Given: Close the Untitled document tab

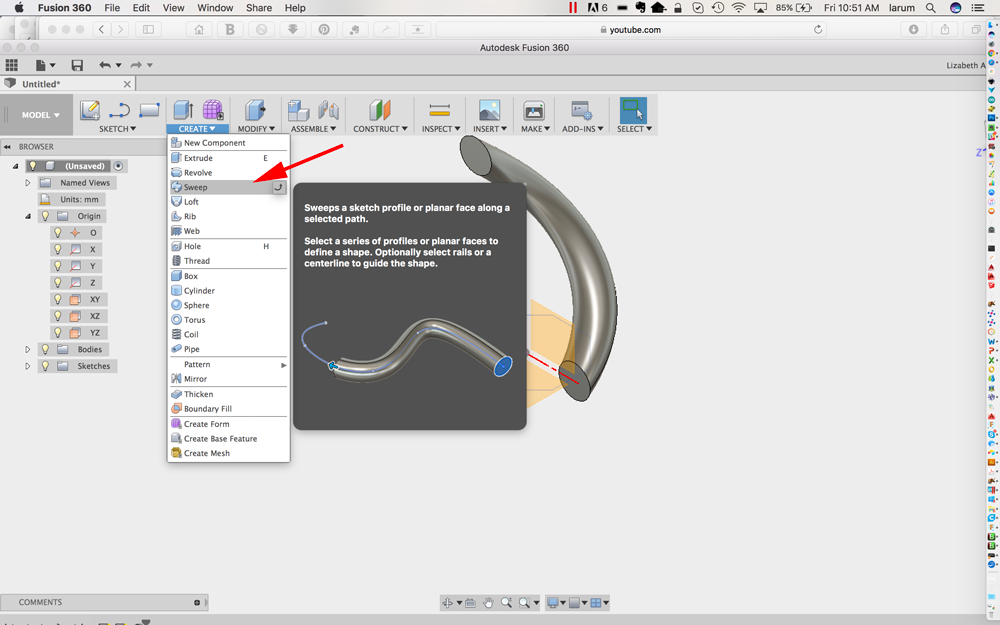Looking at the screenshot, I should (x=127, y=84).
